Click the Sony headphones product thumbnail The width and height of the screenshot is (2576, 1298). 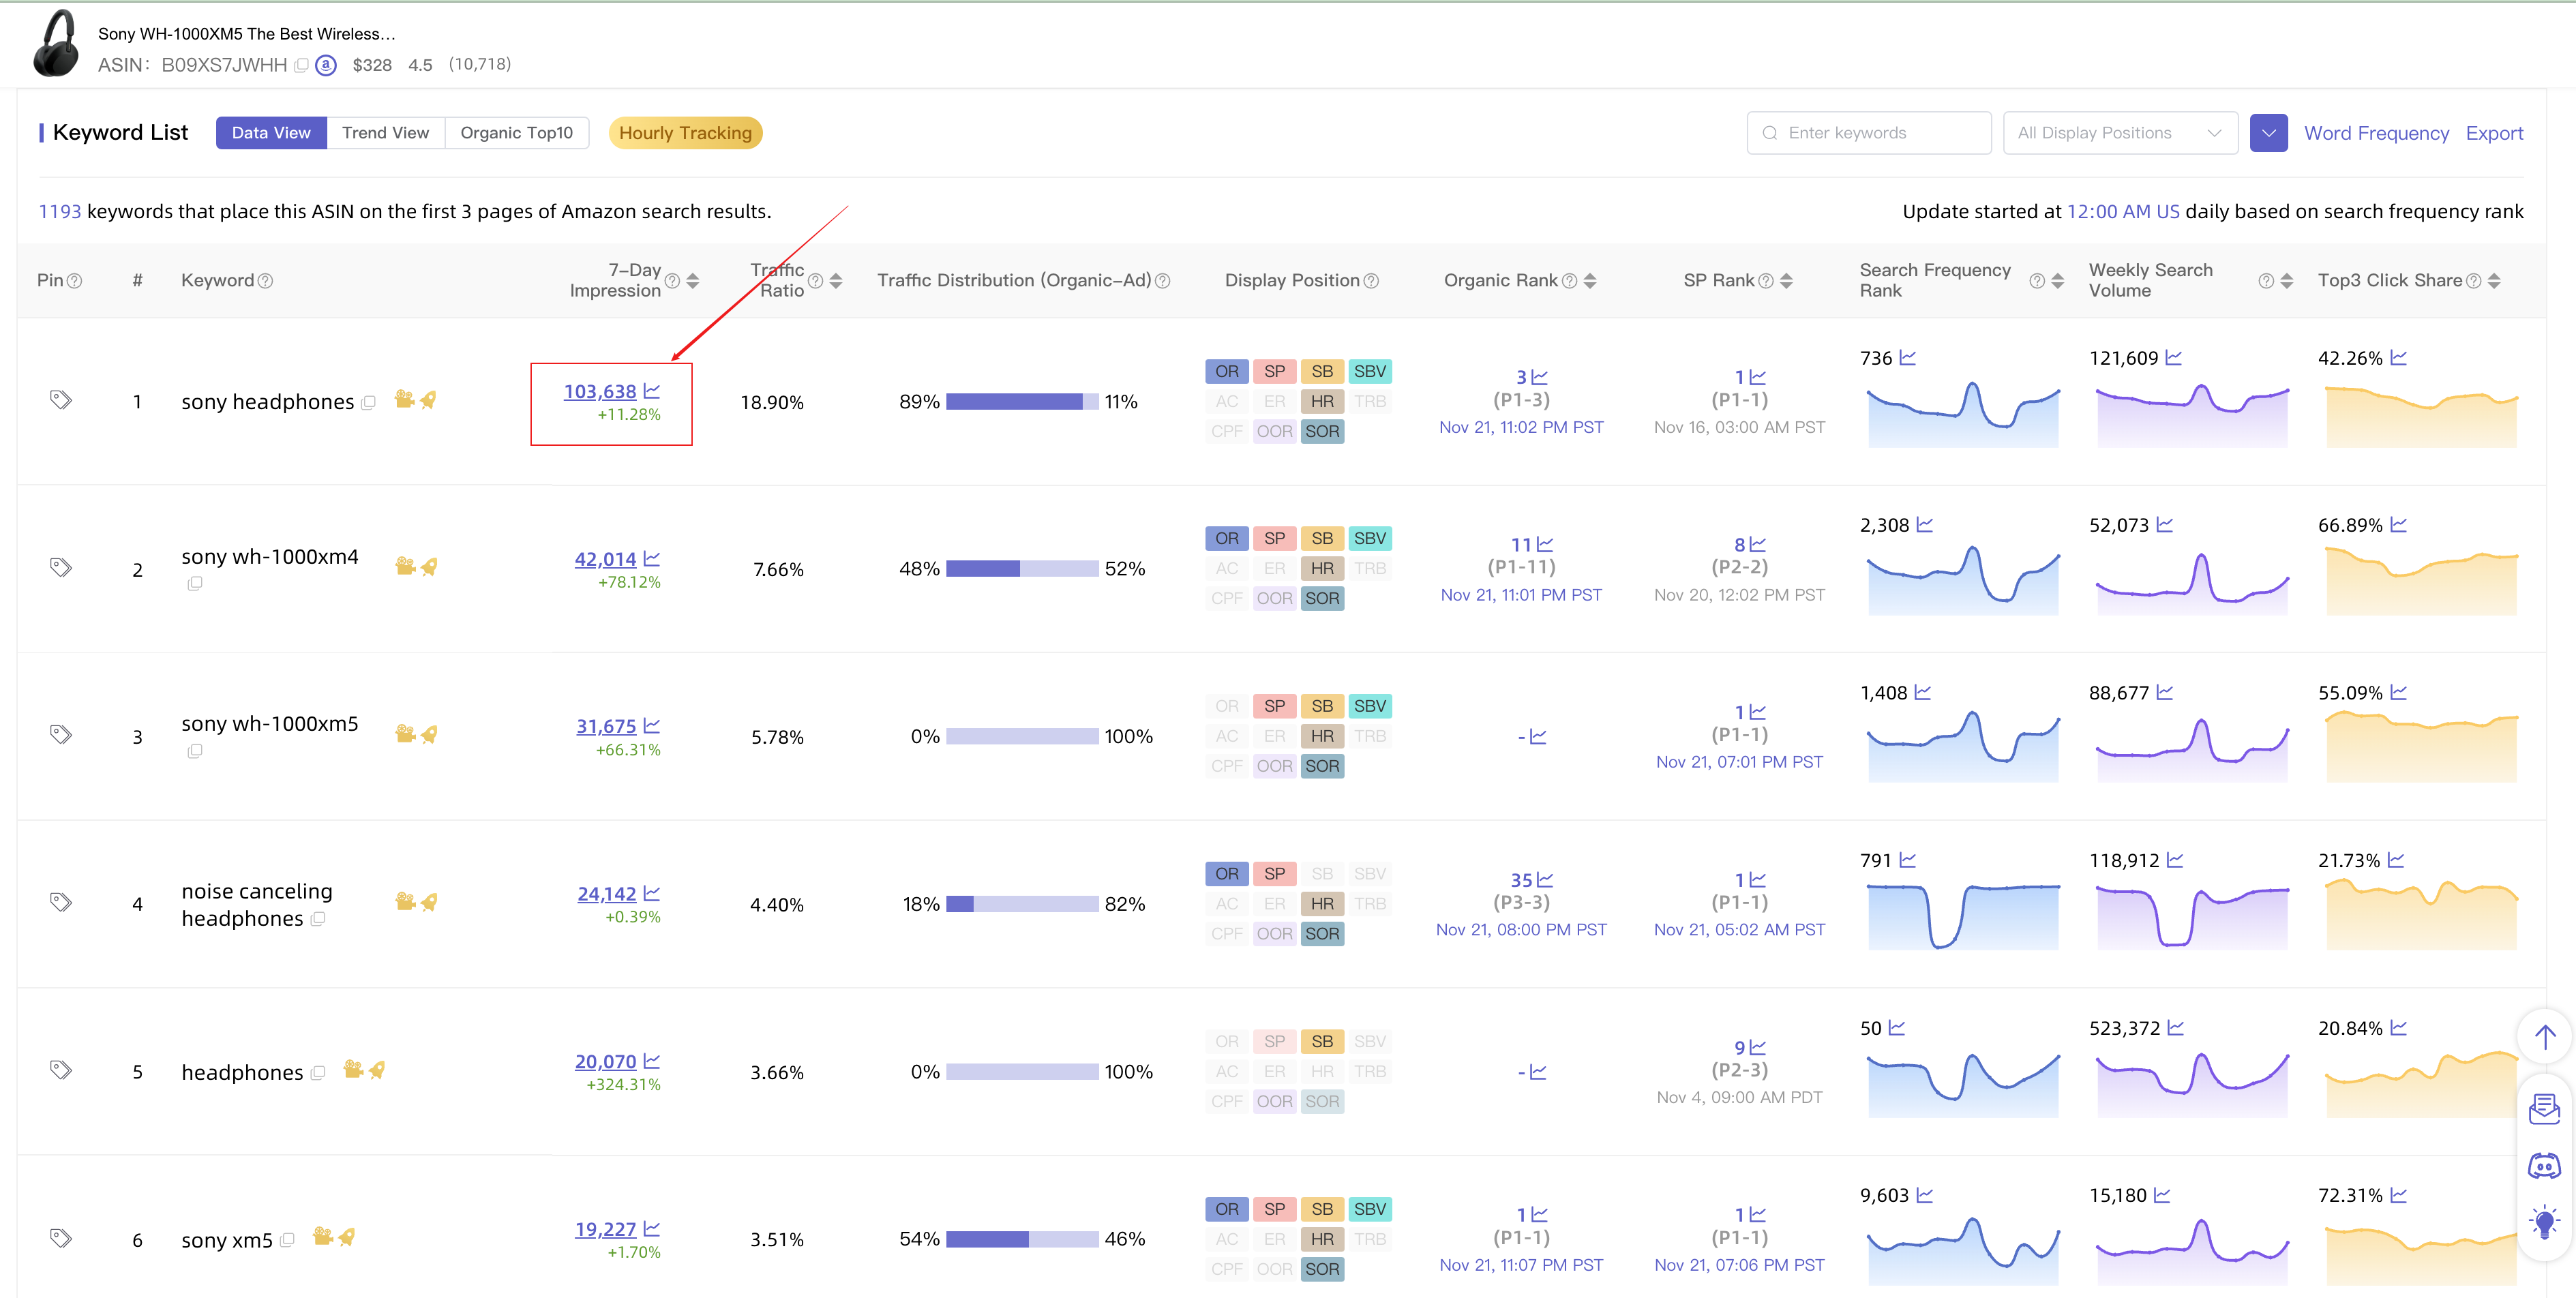[56, 43]
